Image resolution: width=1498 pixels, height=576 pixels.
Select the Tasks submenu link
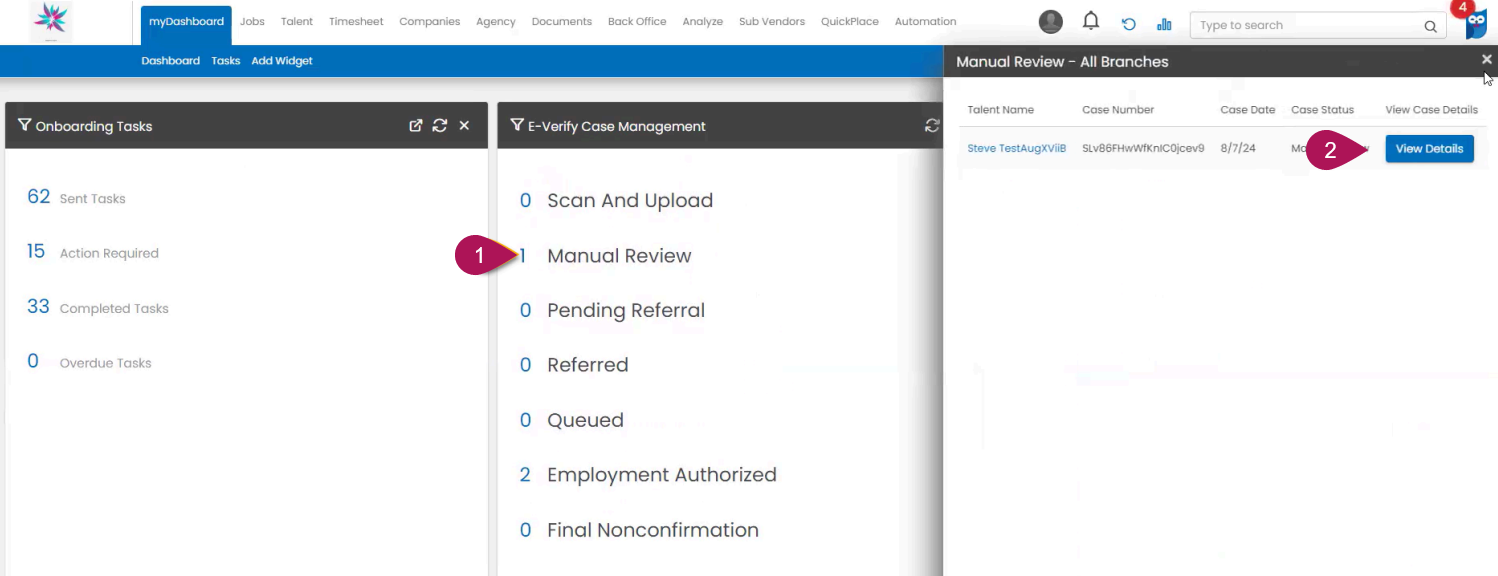(x=226, y=61)
